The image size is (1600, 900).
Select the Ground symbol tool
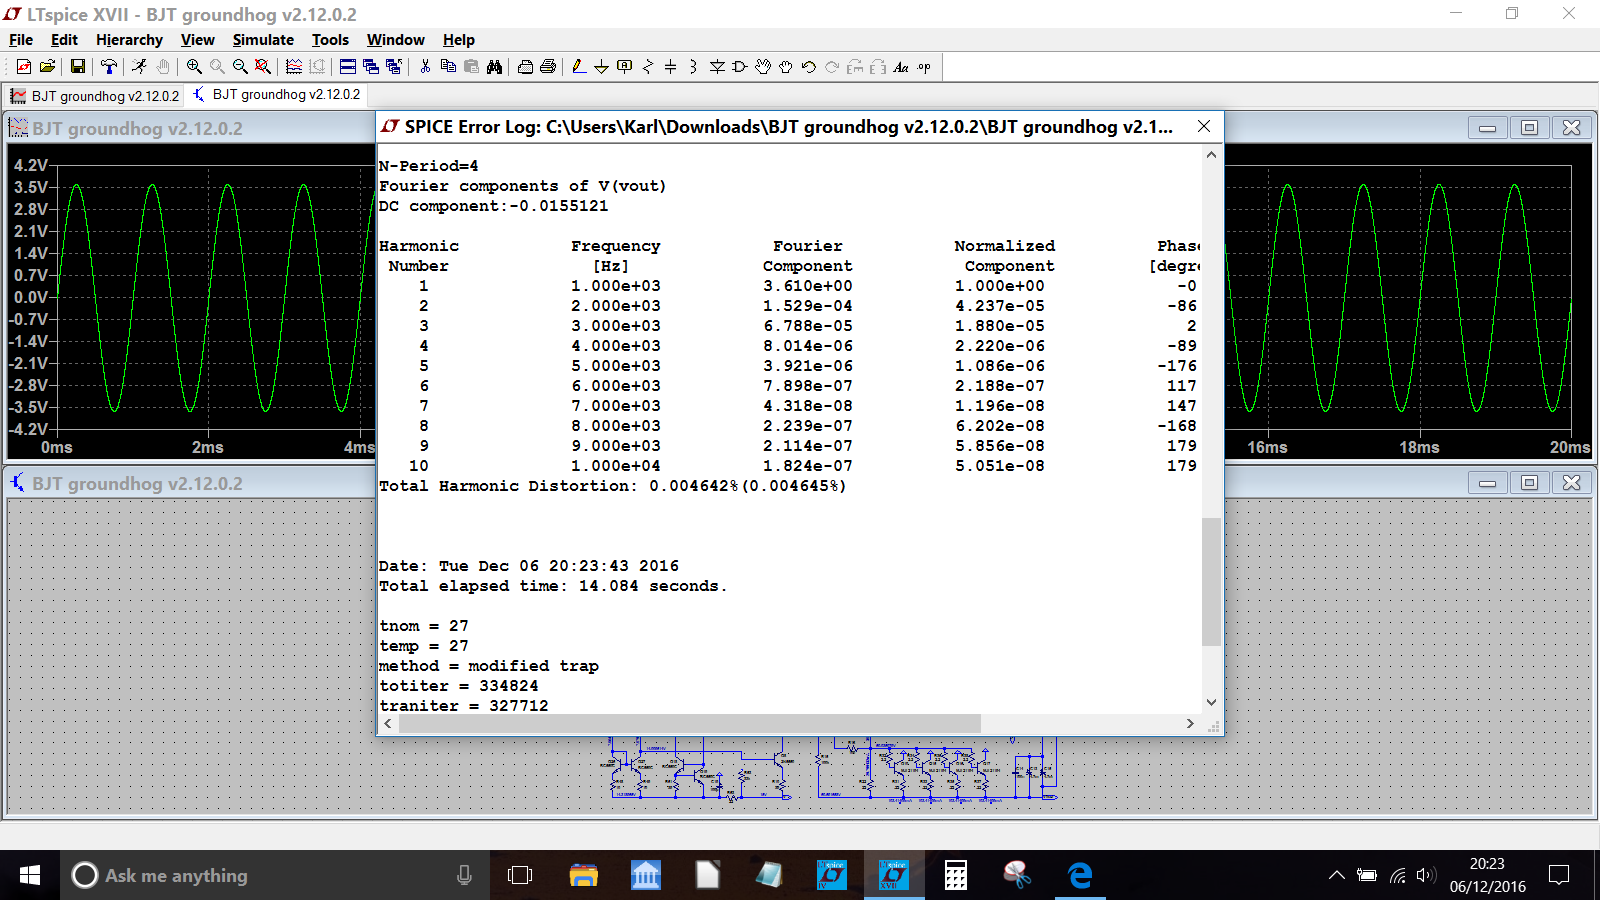coord(602,67)
